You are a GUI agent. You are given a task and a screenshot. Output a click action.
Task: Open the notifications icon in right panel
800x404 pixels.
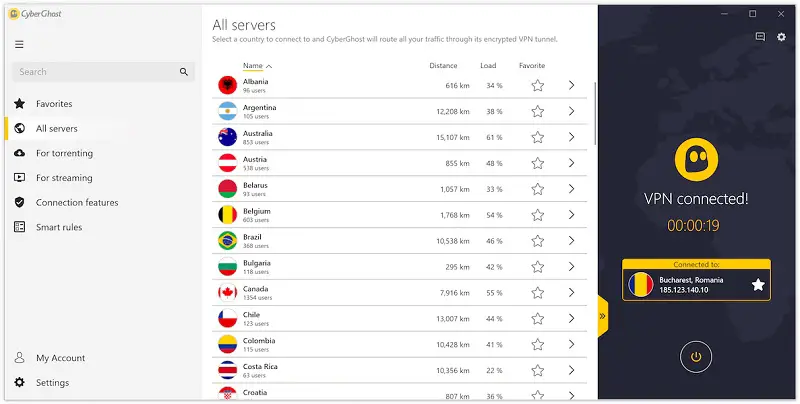click(x=761, y=37)
